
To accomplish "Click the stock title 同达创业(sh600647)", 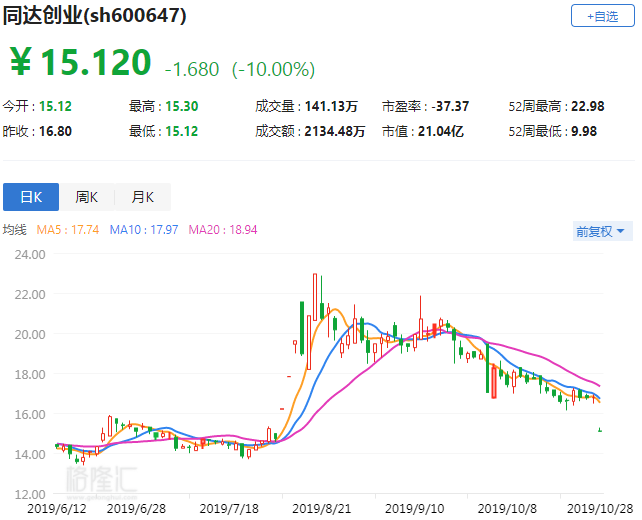I will click(x=95, y=16).
